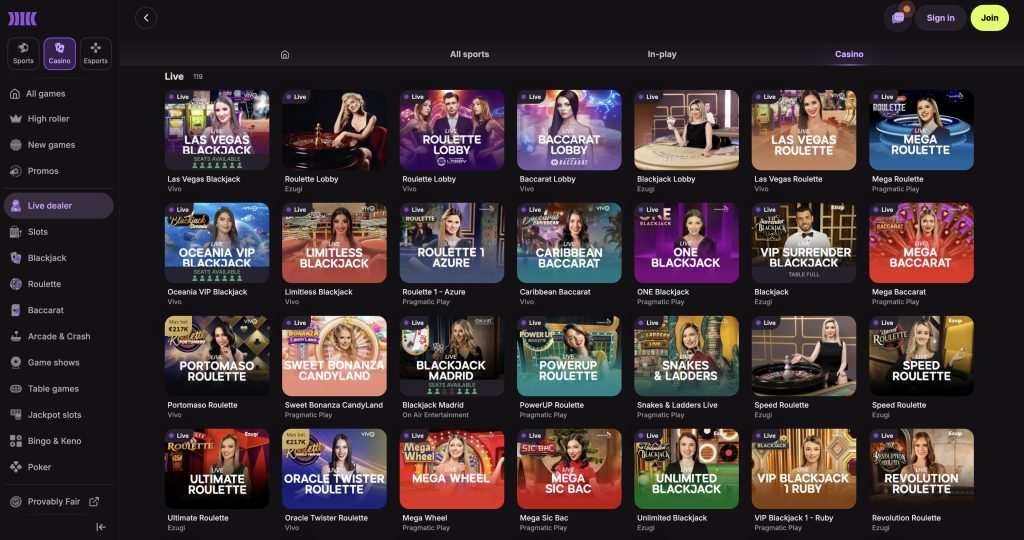This screenshot has height=540, width=1024.
Task: Open Table games category
Action: point(57,389)
